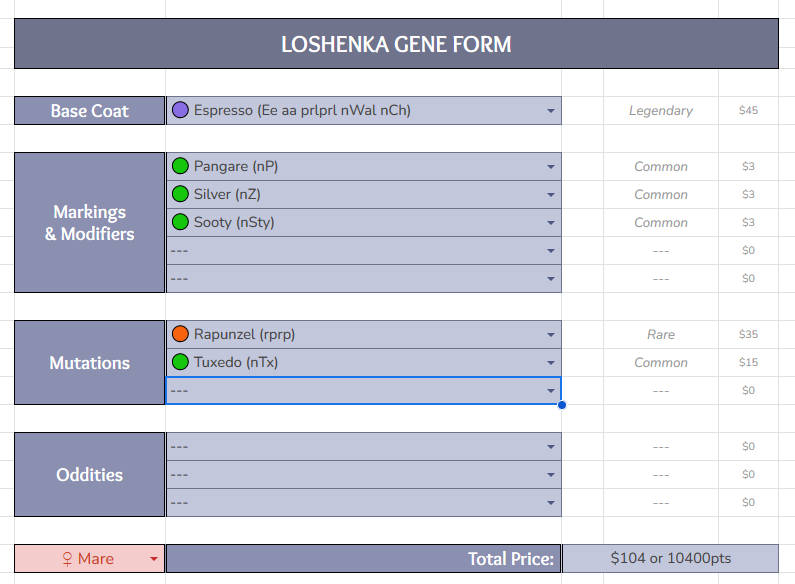Click the green circle icon beside Tuxedo

[x=180, y=362]
